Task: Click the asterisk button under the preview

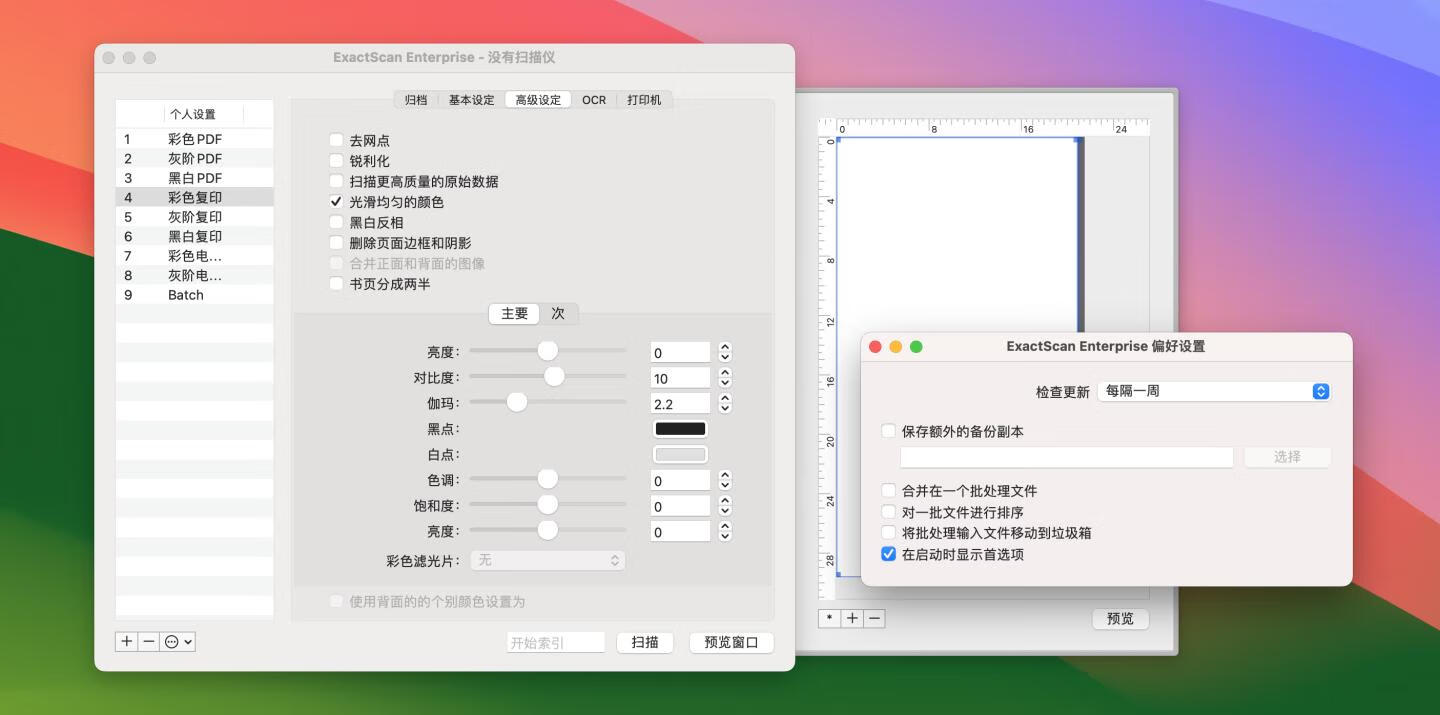Action: 829,618
